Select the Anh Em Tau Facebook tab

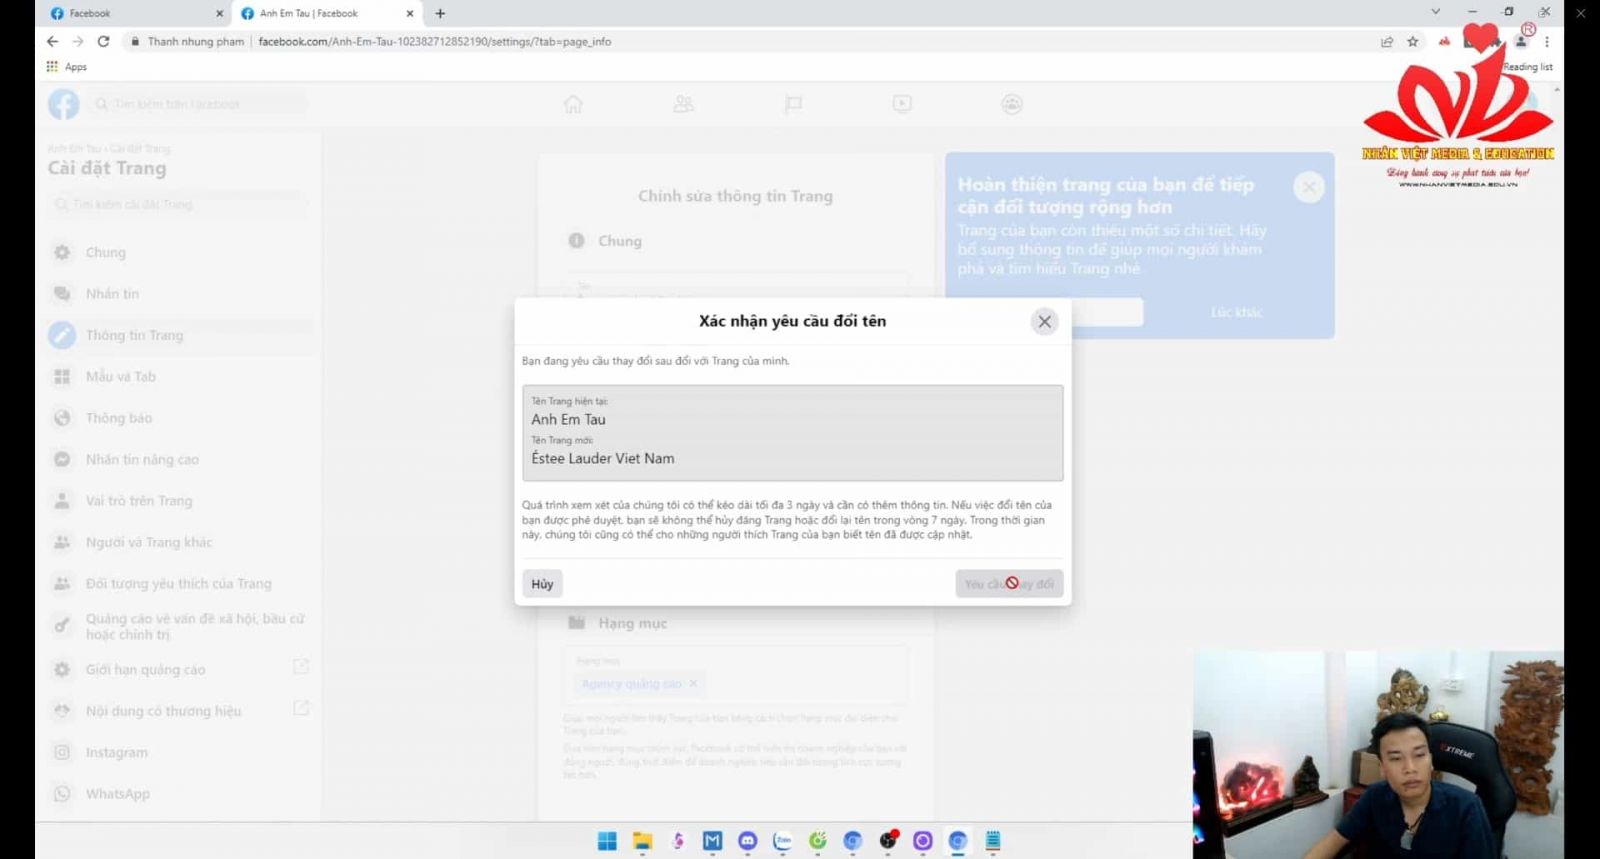pos(325,13)
